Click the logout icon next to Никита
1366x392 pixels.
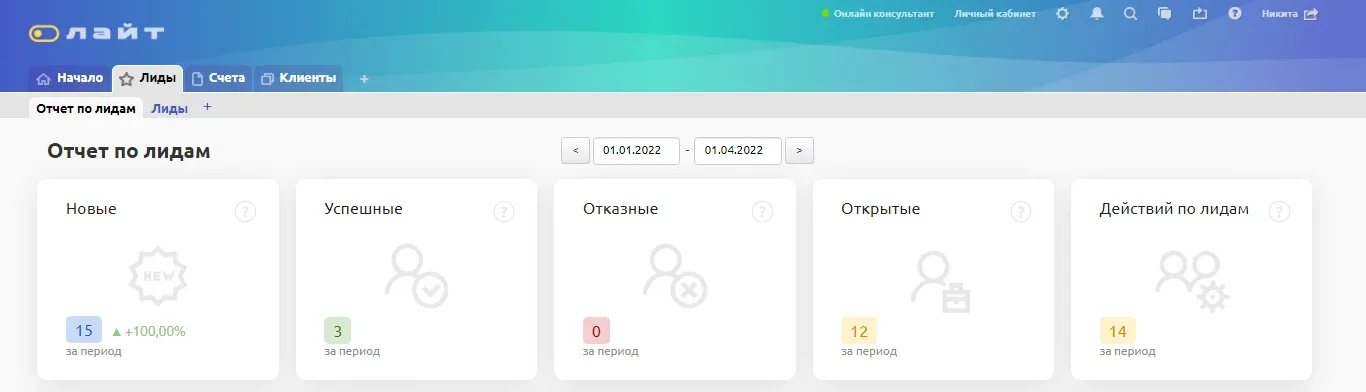coord(1311,14)
